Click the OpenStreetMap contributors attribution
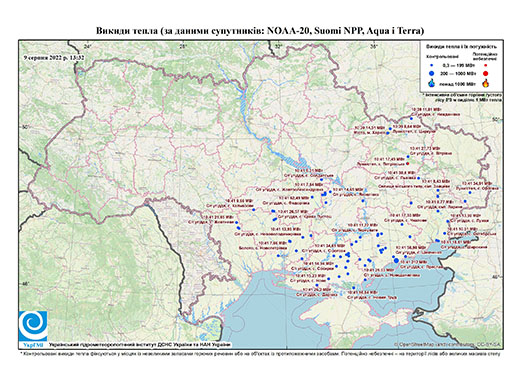 click(448, 344)
